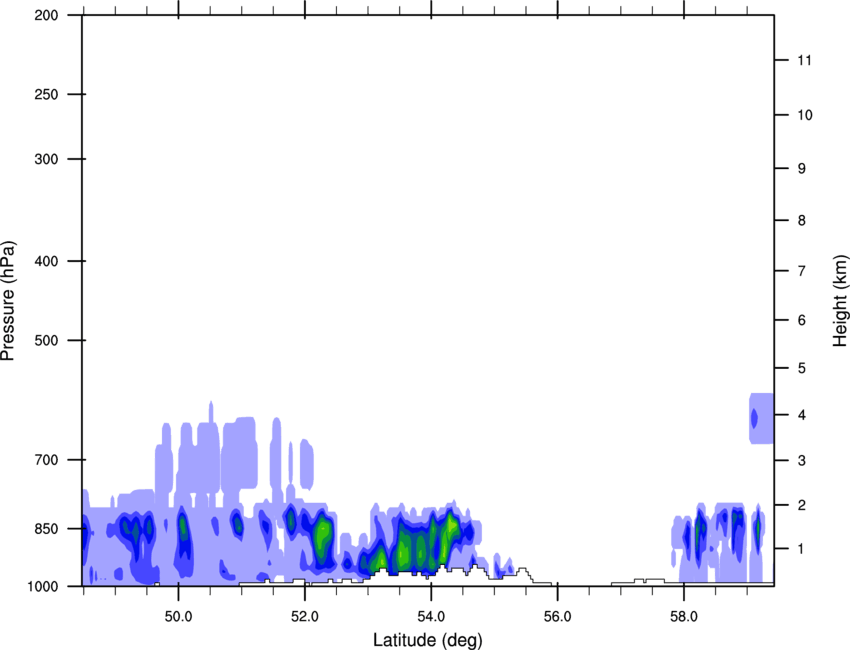Click the 7 km height label
This screenshot has width=850, height=650.
[x=802, y=271]
